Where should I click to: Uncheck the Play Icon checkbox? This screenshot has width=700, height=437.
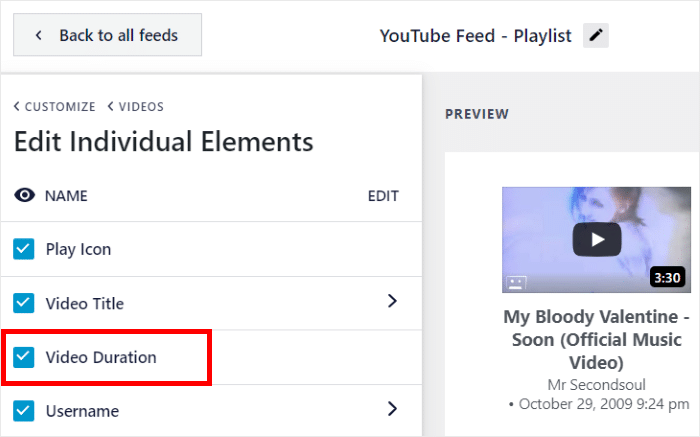tap(24, 249)
